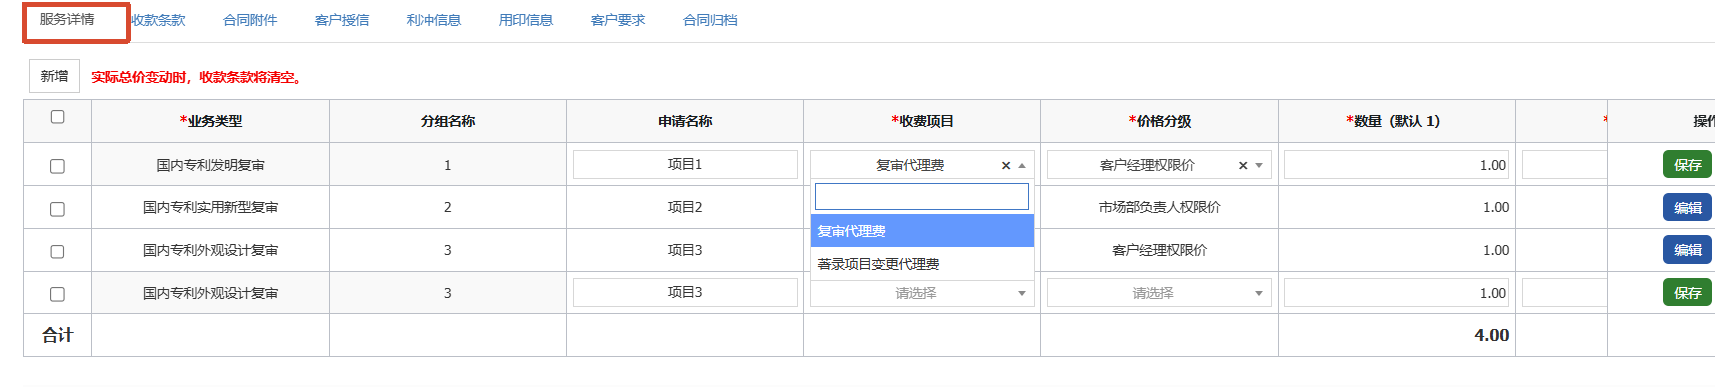Image resolution: width=1715 pixels, height=387 pixels.
Task: Choose 著录项目变更代理费 from the dropdown list
Action: [x=922, y=264]
